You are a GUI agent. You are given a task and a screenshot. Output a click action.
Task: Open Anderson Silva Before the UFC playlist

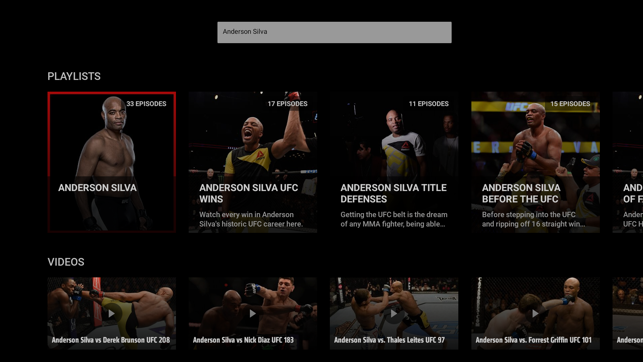535,162
